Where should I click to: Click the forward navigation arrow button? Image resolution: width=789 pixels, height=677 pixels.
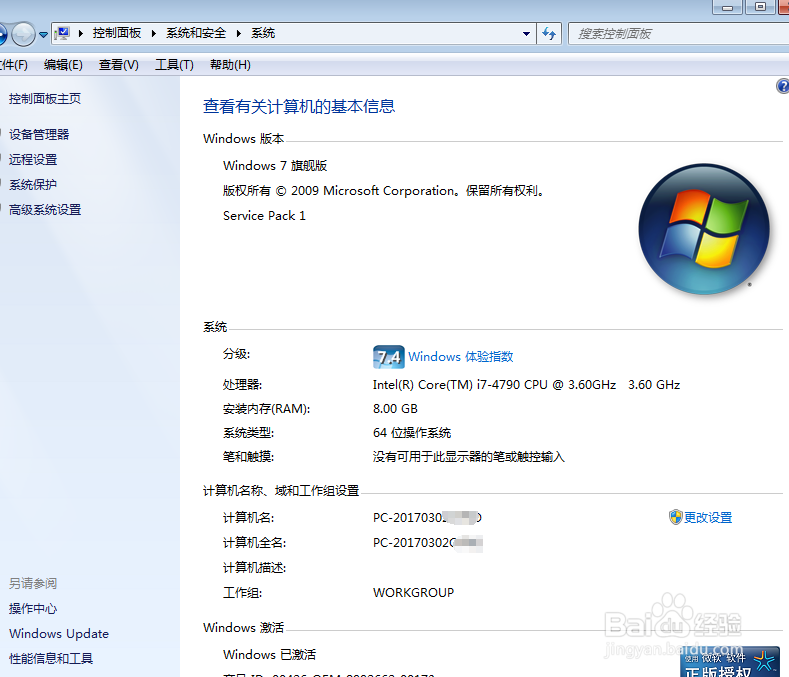[x=23, y=34]
